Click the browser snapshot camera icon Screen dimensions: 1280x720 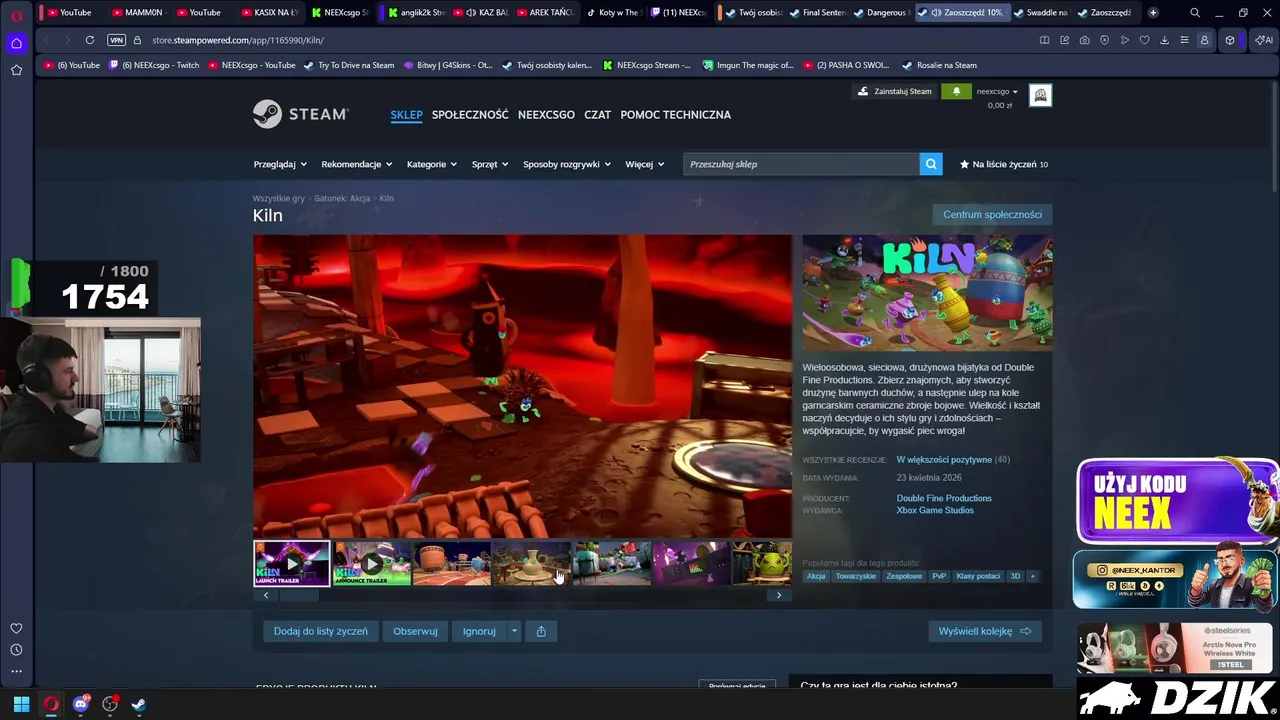click(1084, 40)
